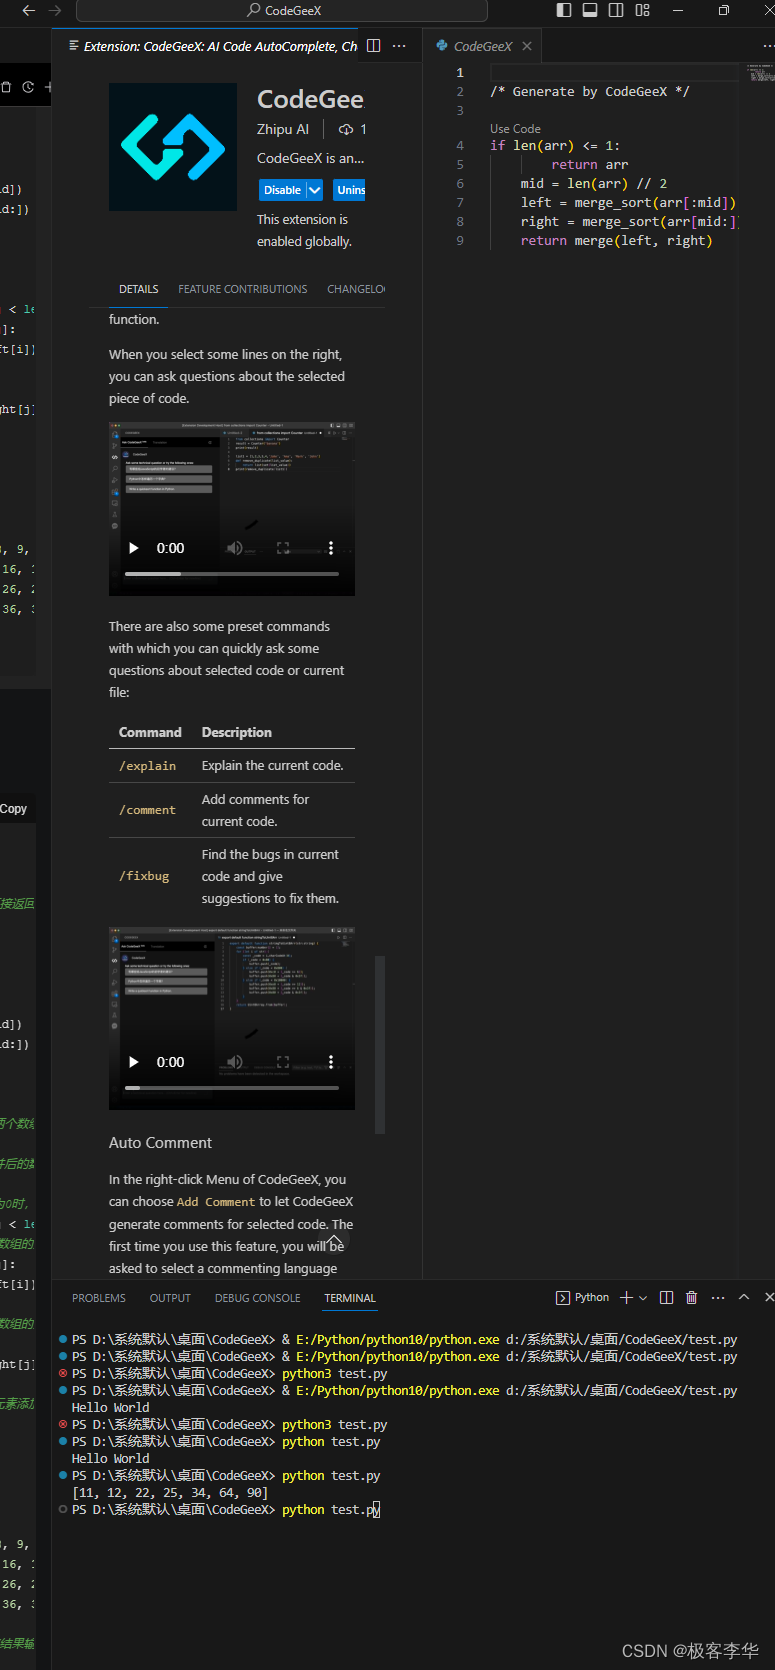This screenshot has height=1670, width=775.
Task: Open the DETAILS tab
Action: tap(139, 289)
